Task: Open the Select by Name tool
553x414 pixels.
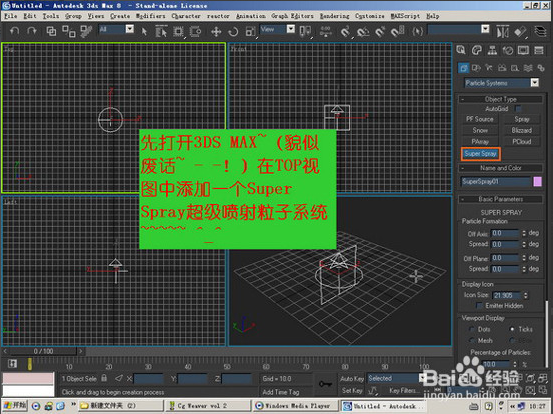Action: pos(161,31)
